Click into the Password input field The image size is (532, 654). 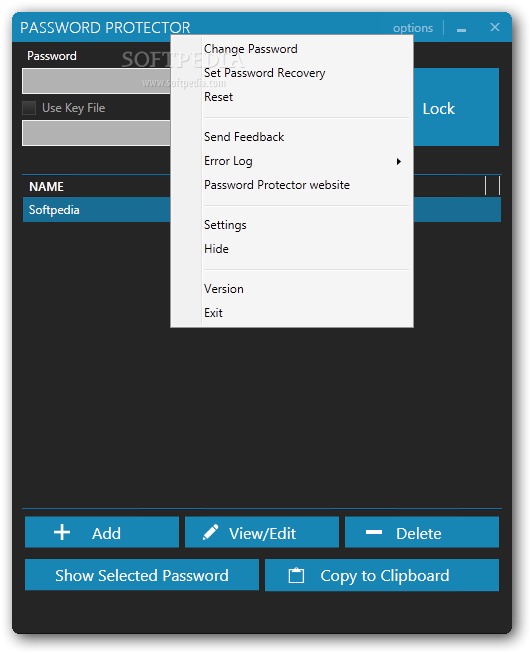coord(96,81)
